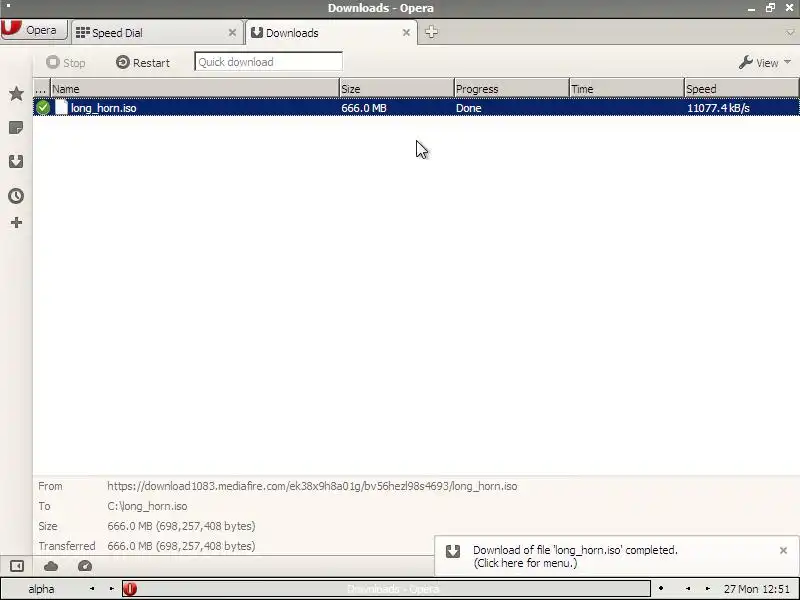Viewport: 800px width, 600px height.
Task: Minimize the Opera window
Action: point(752,8)
